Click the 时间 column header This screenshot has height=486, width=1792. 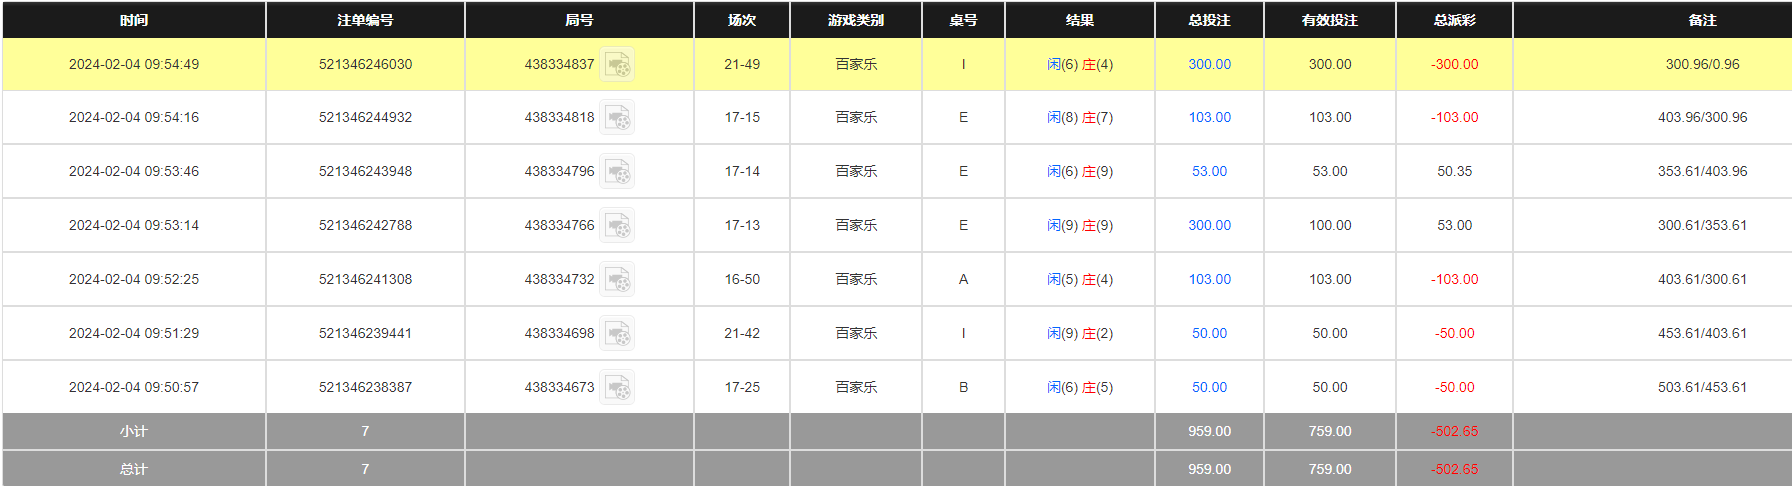coord(134,20)
